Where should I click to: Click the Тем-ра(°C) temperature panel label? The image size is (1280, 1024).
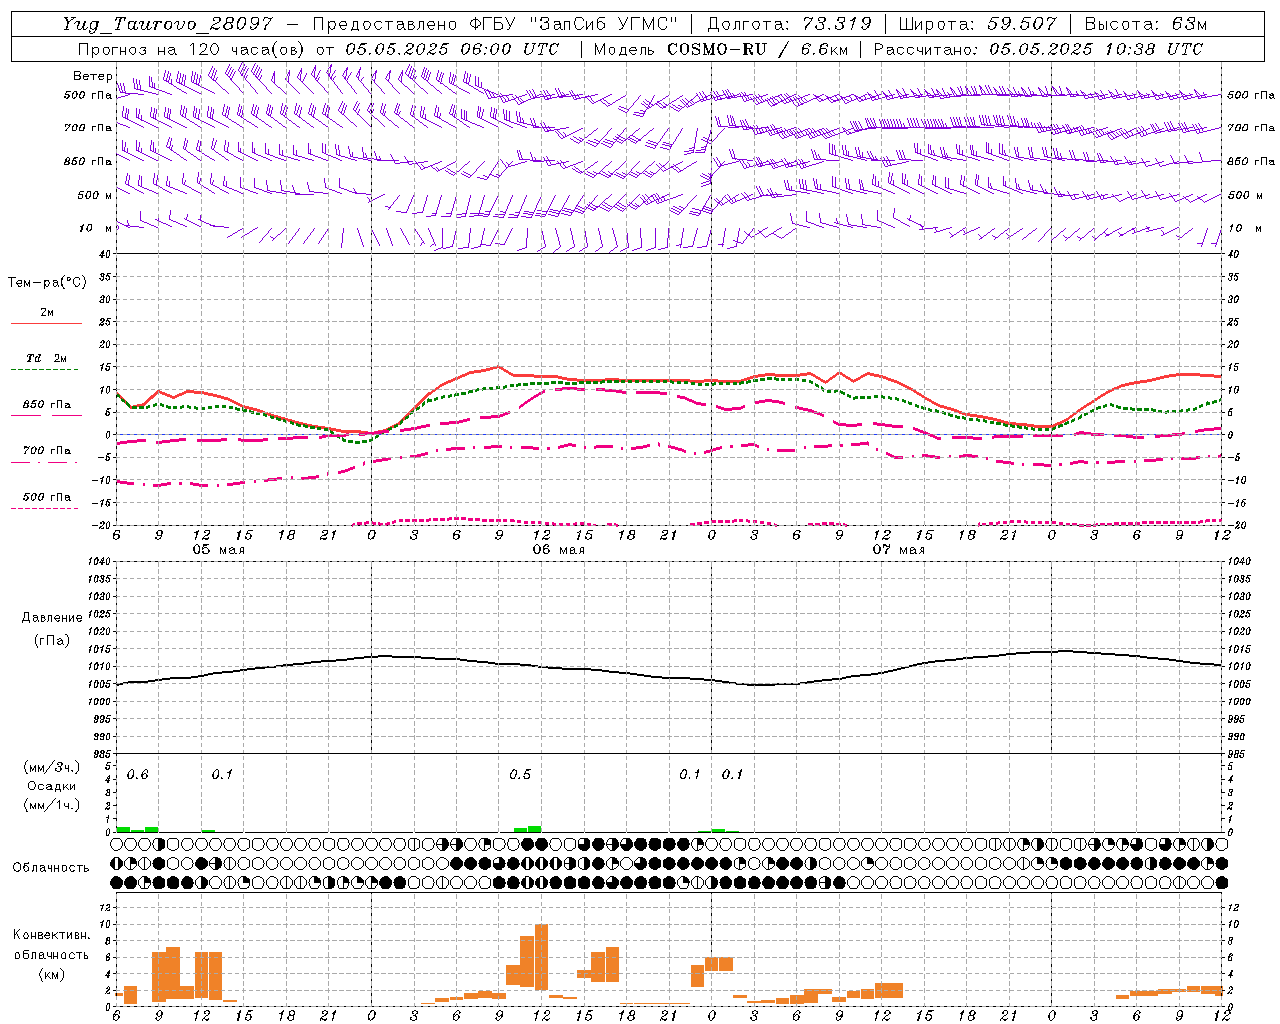(47, 283)
